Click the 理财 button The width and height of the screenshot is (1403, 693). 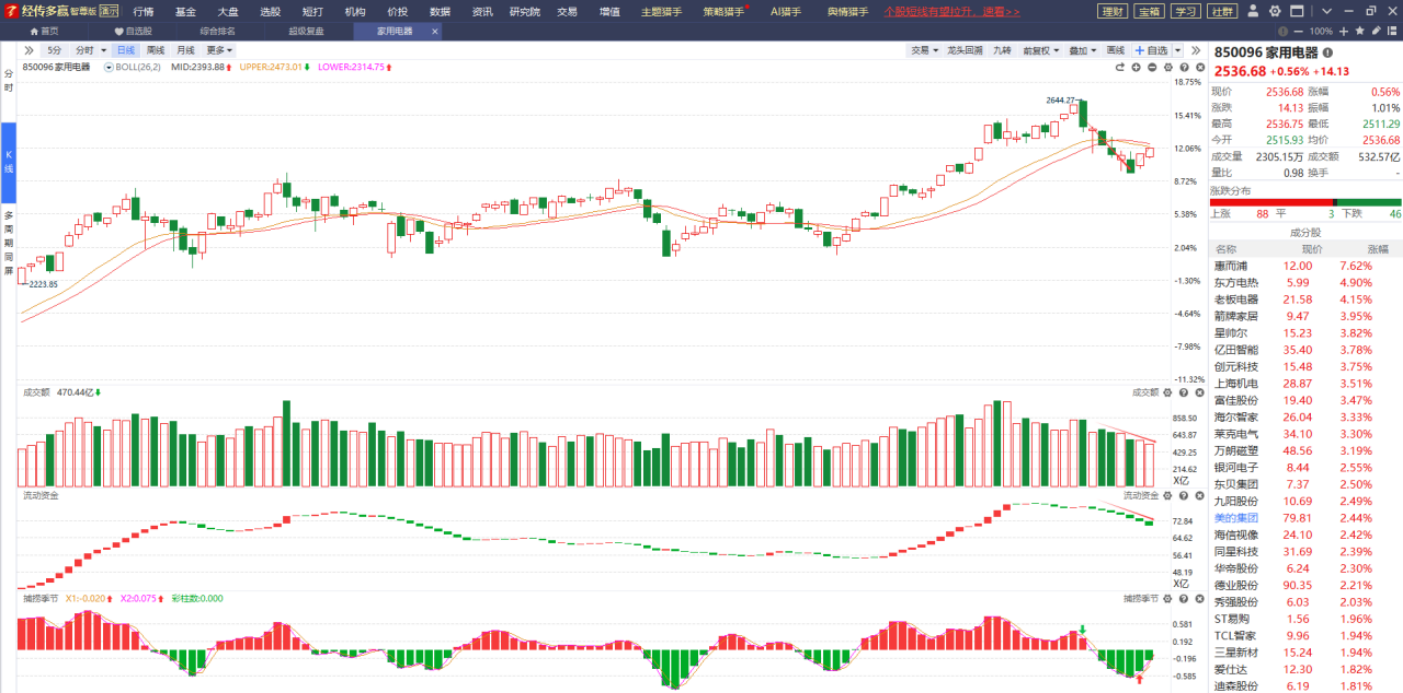(x=1112, y=12)
